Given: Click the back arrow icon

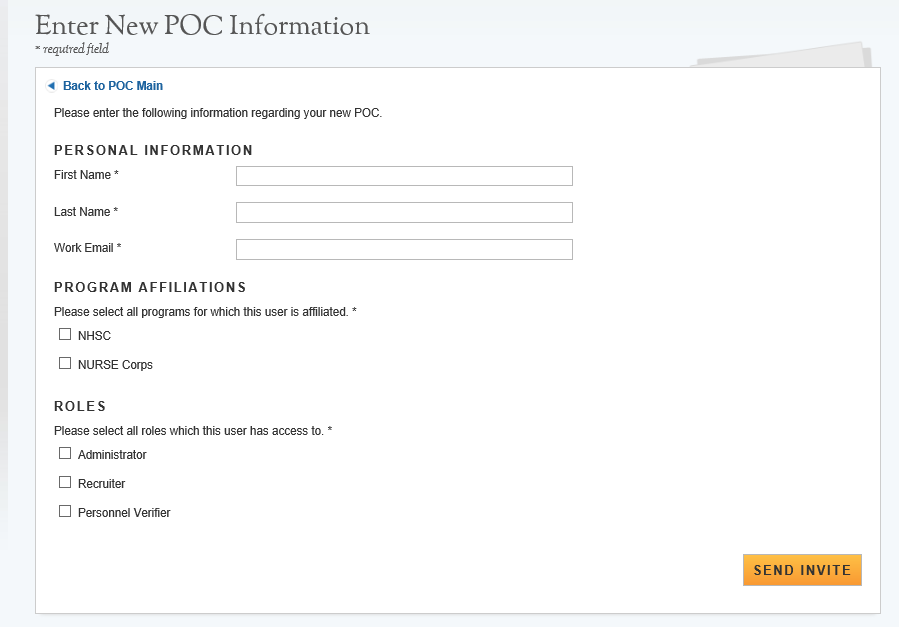Looking at the screenshot, I should pos(50,86).
